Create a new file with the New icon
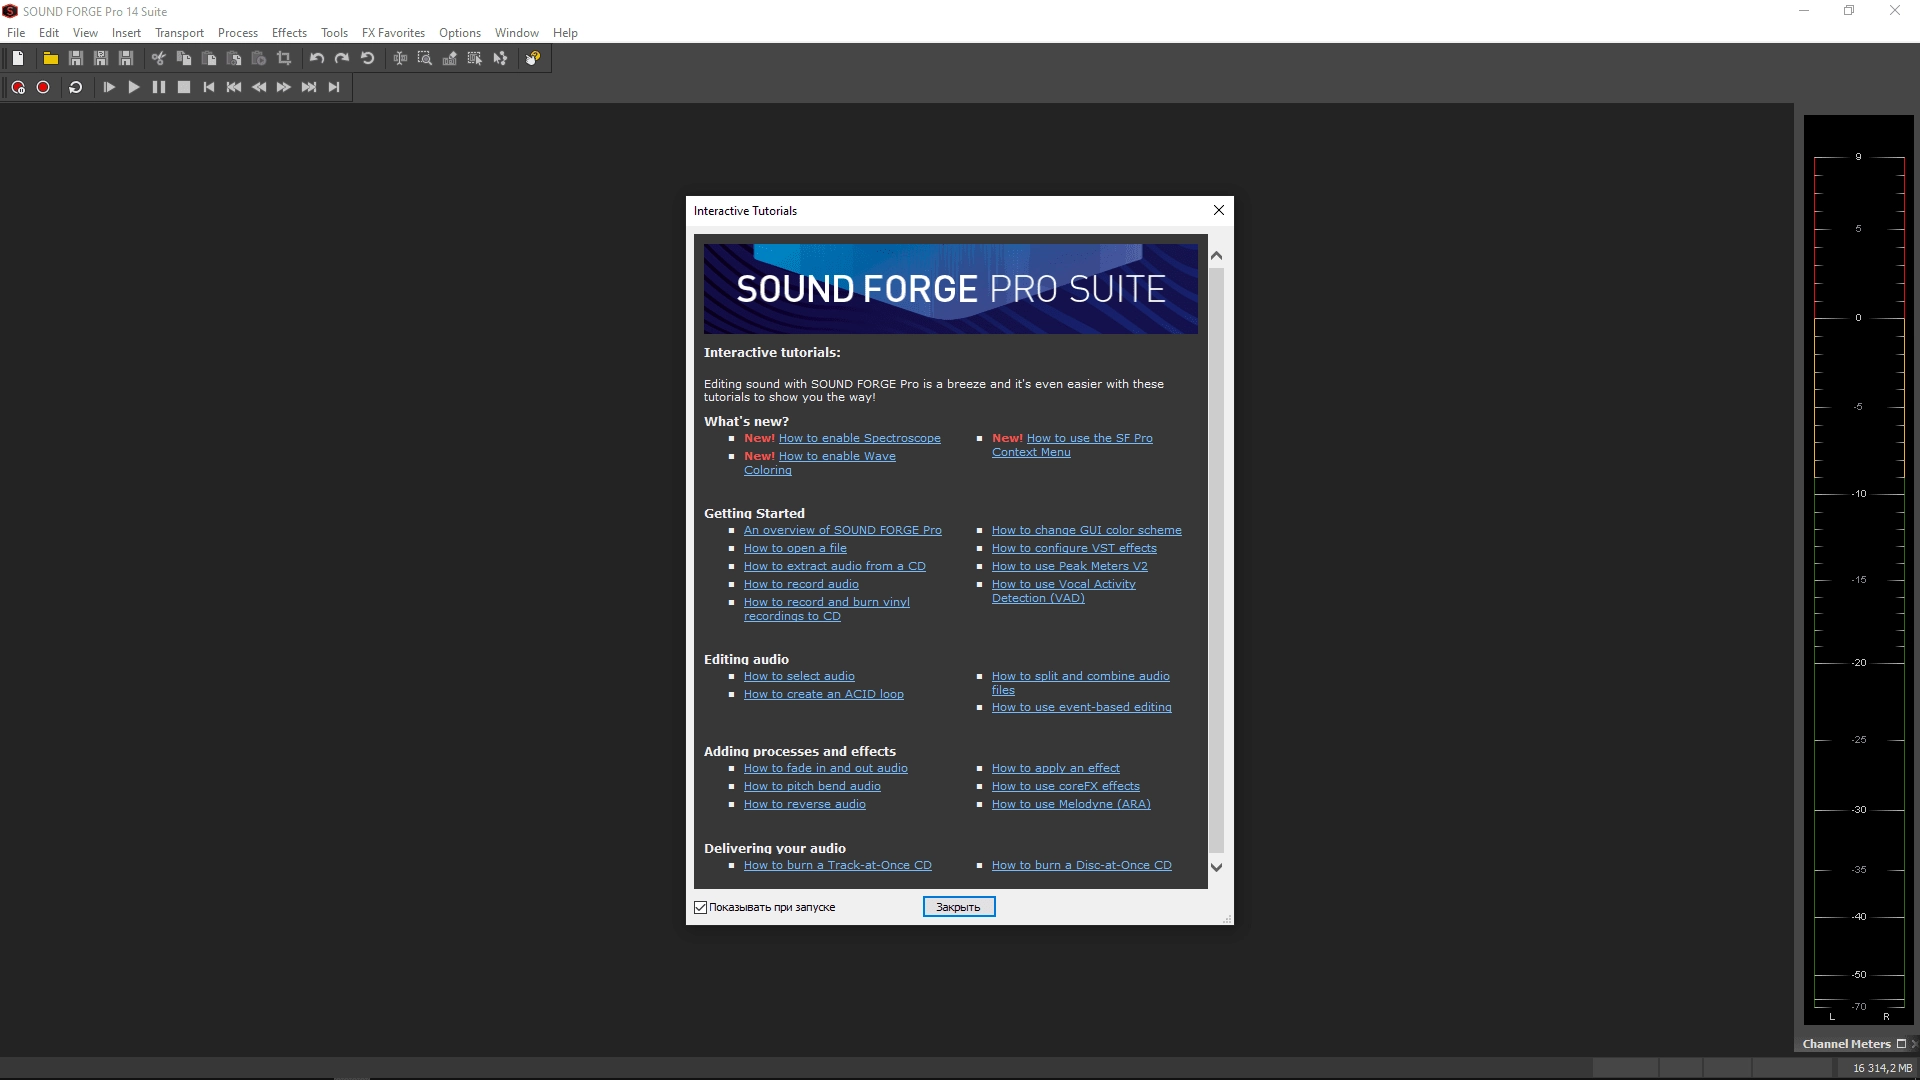 point(18,58)
